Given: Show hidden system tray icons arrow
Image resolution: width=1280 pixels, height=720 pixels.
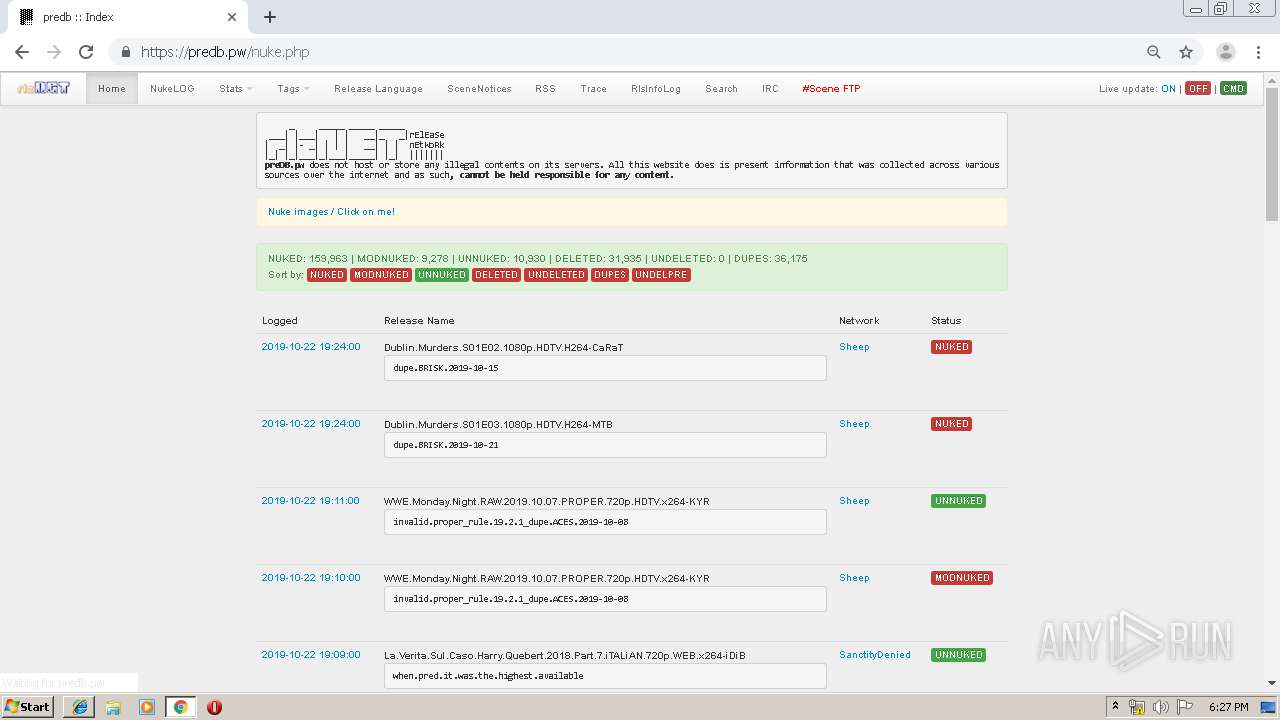Looking at the screenshot, I should point(1116,707).
